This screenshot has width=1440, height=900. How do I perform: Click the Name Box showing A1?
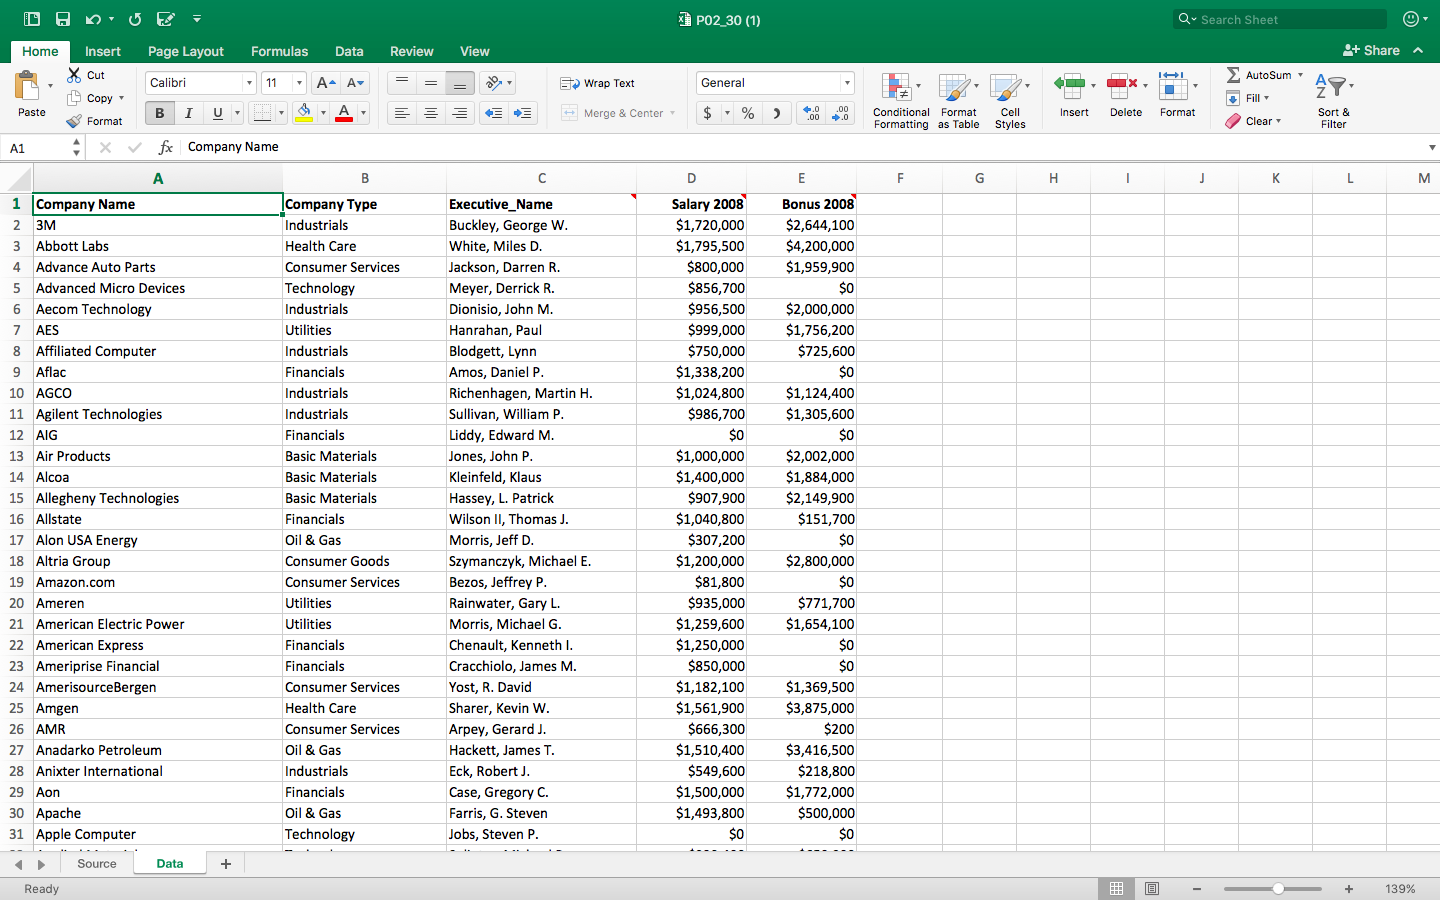pyautogui.click(x=37, y=147)
